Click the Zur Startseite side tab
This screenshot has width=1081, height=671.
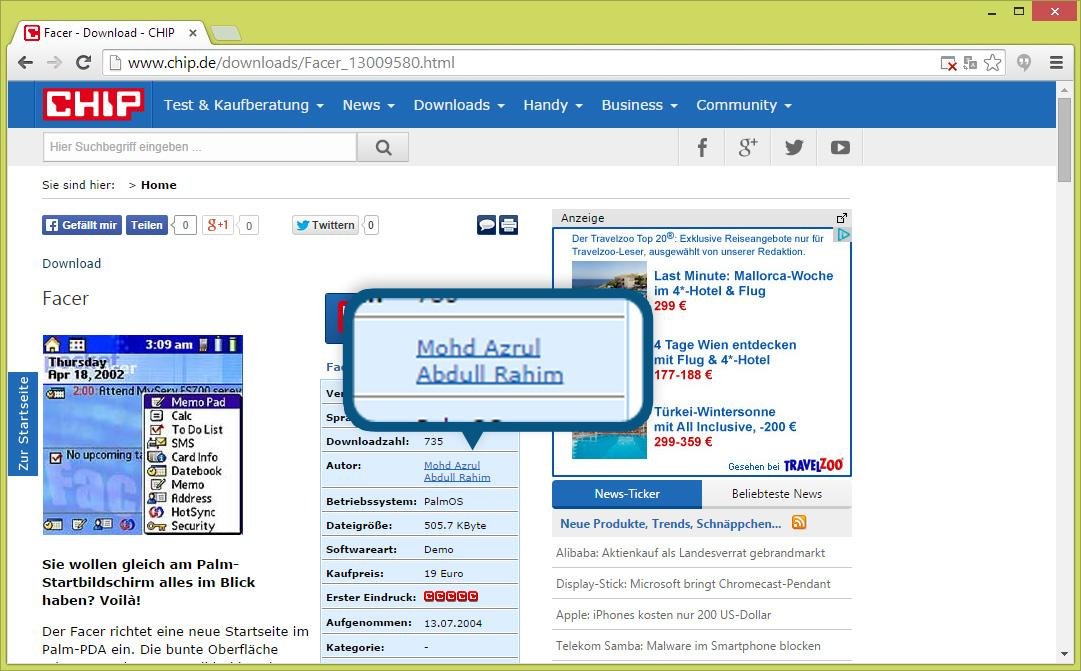click(x=23, y=423)
